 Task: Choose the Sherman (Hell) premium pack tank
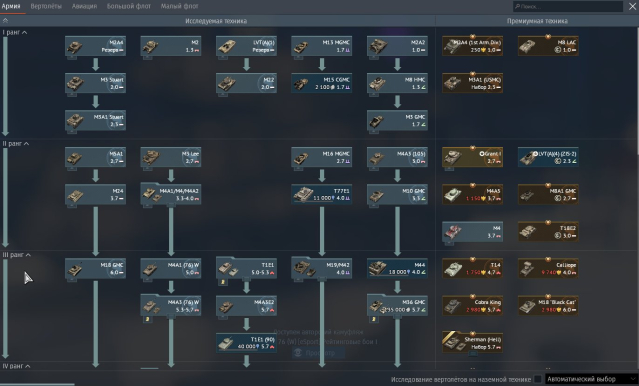click(x=472, y=343)
